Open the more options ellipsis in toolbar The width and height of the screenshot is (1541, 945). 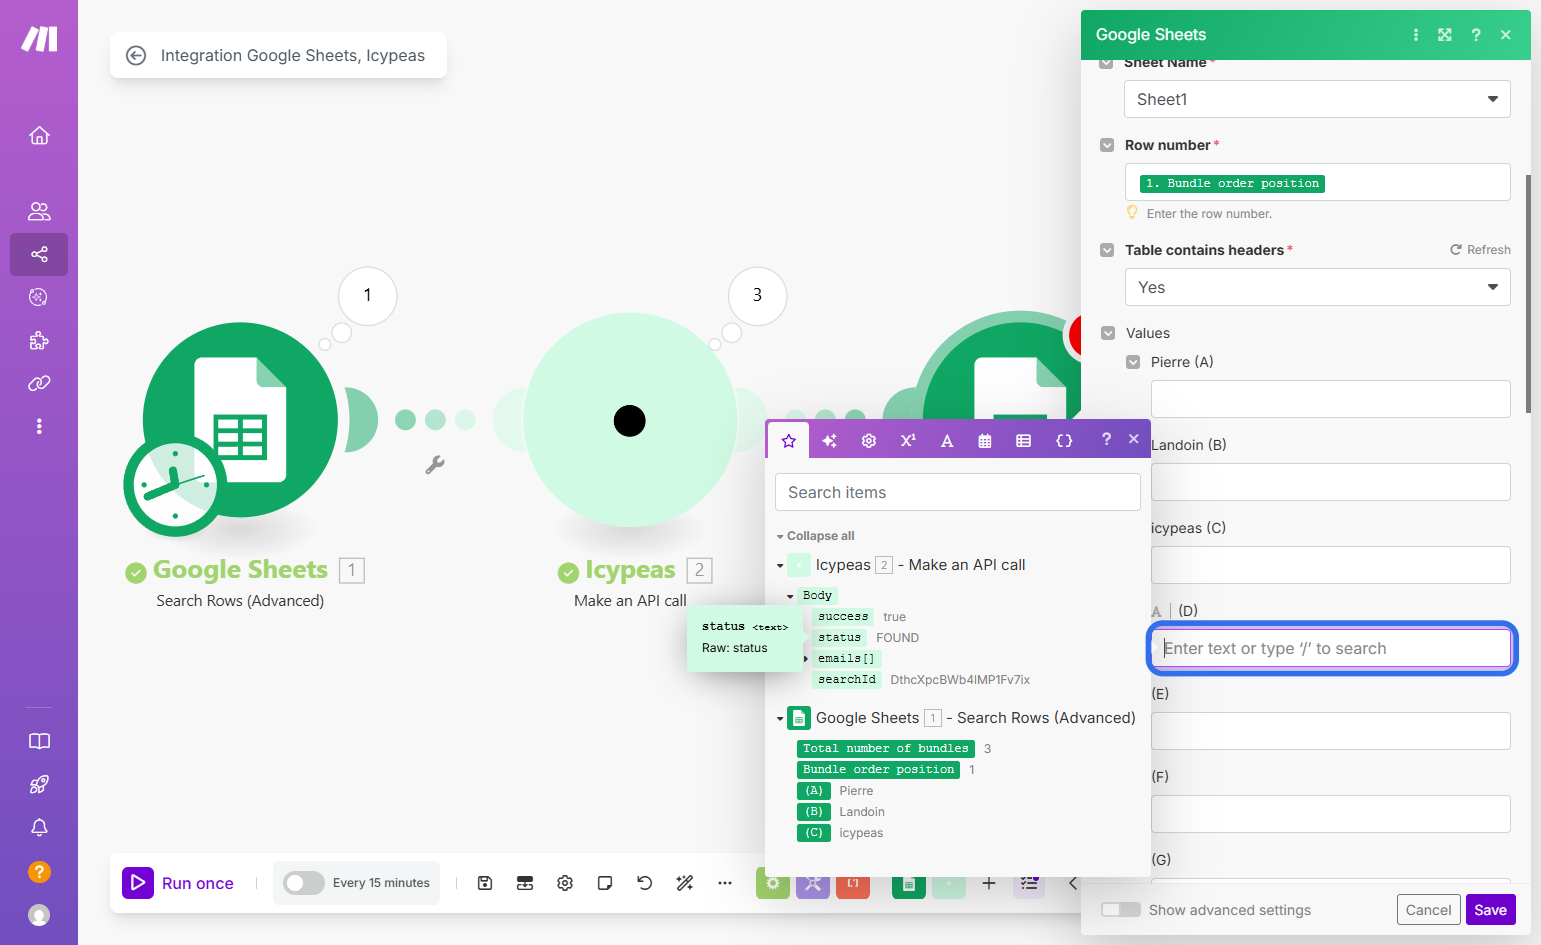point(725,883)
